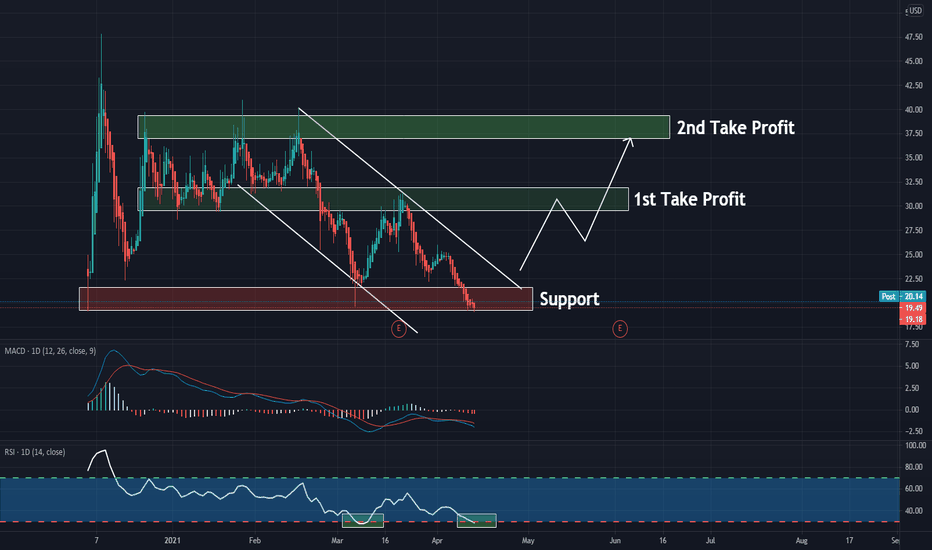The width and height of the screenshot is (932, 550).
Task: Click the 7.50 value on the MACD scale
Action: (x=912, y=344)
